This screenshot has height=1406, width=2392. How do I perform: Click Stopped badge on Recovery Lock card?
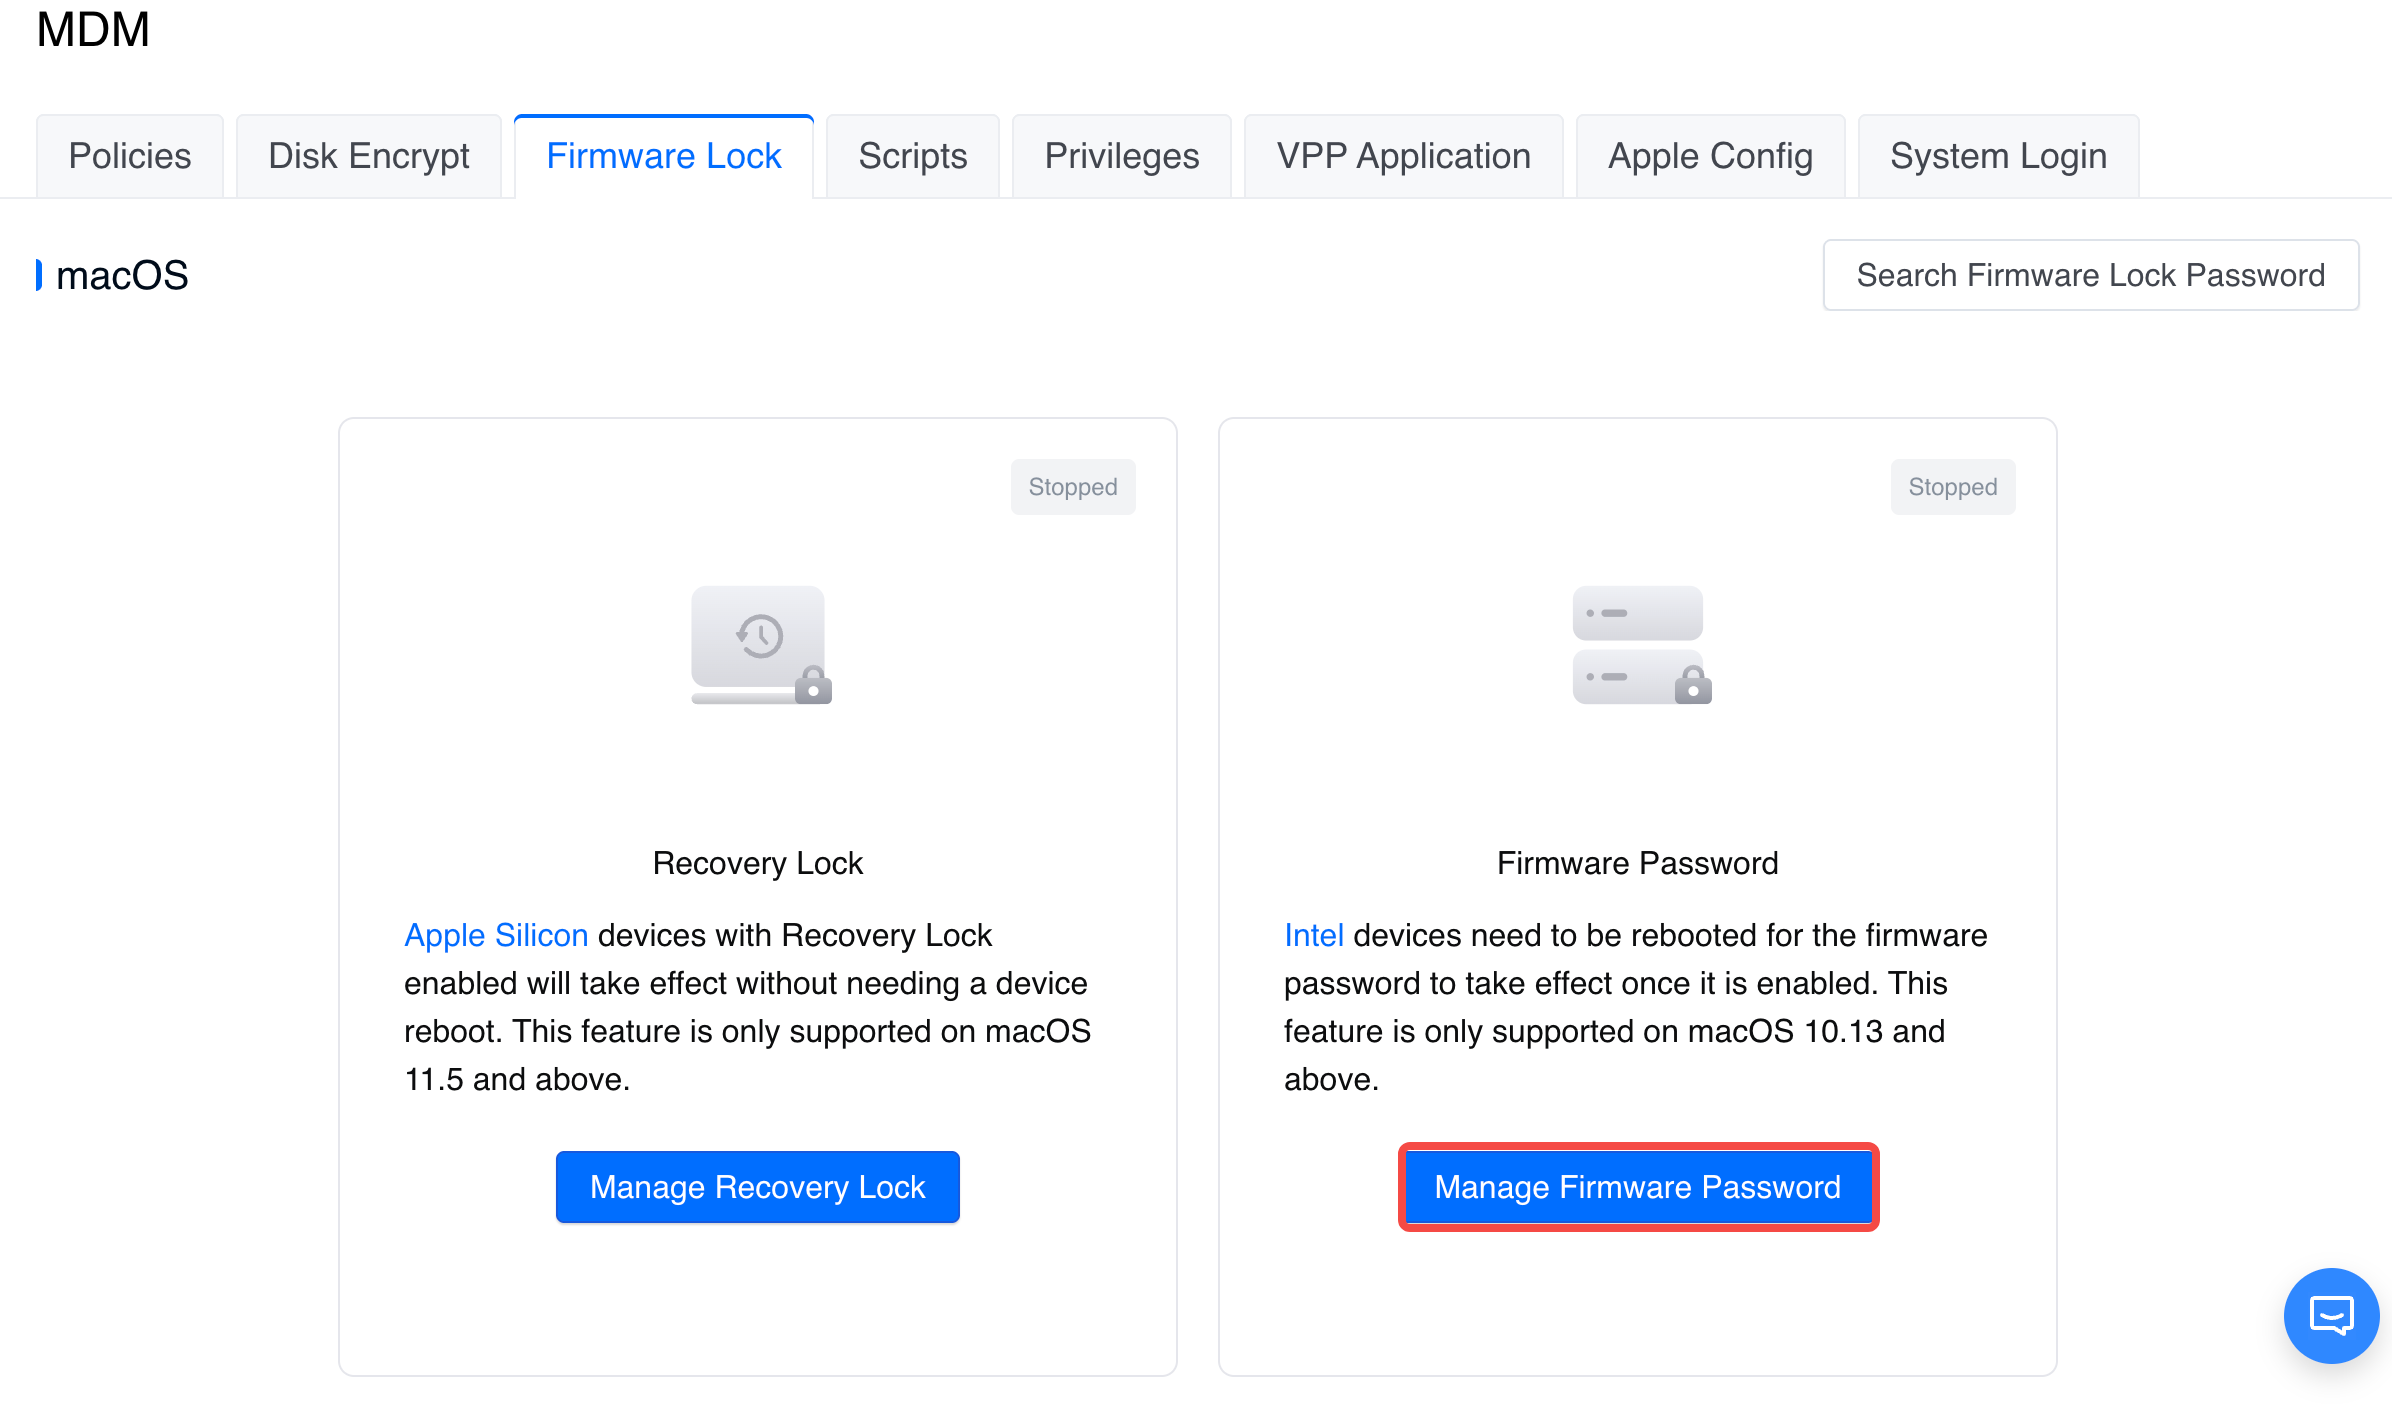[x=1072, y=487]
